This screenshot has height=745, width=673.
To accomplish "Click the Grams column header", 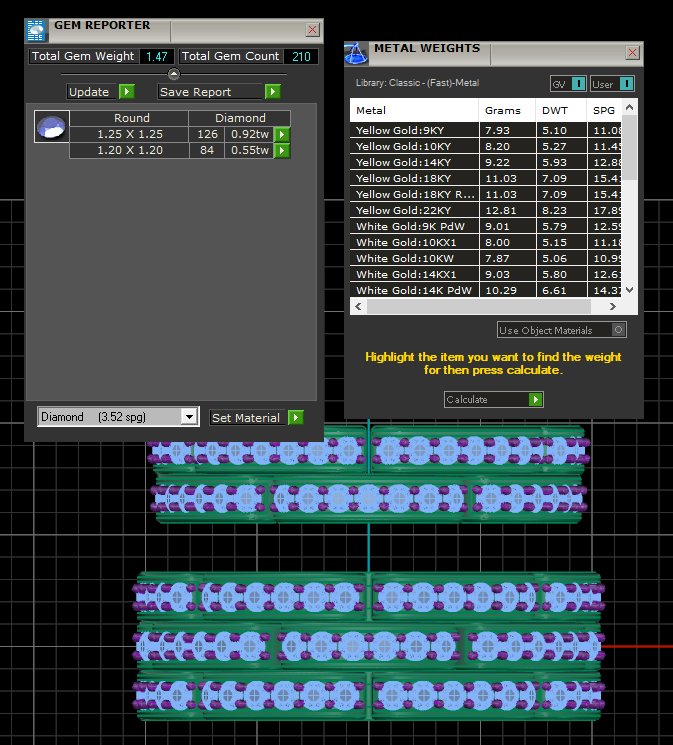I will pos(507,110).
